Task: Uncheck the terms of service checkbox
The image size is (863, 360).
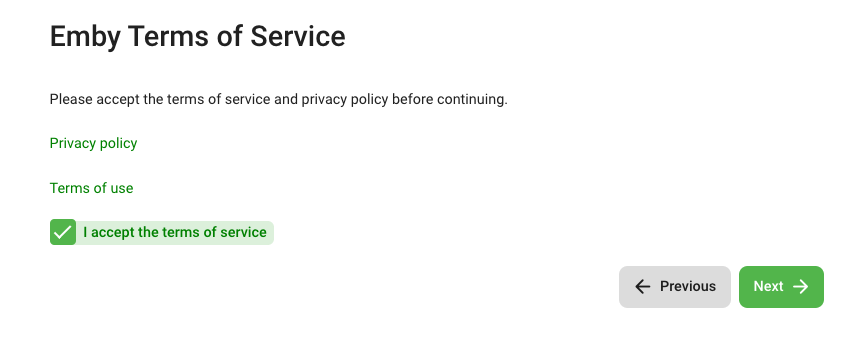Action: tap(63, 232)
